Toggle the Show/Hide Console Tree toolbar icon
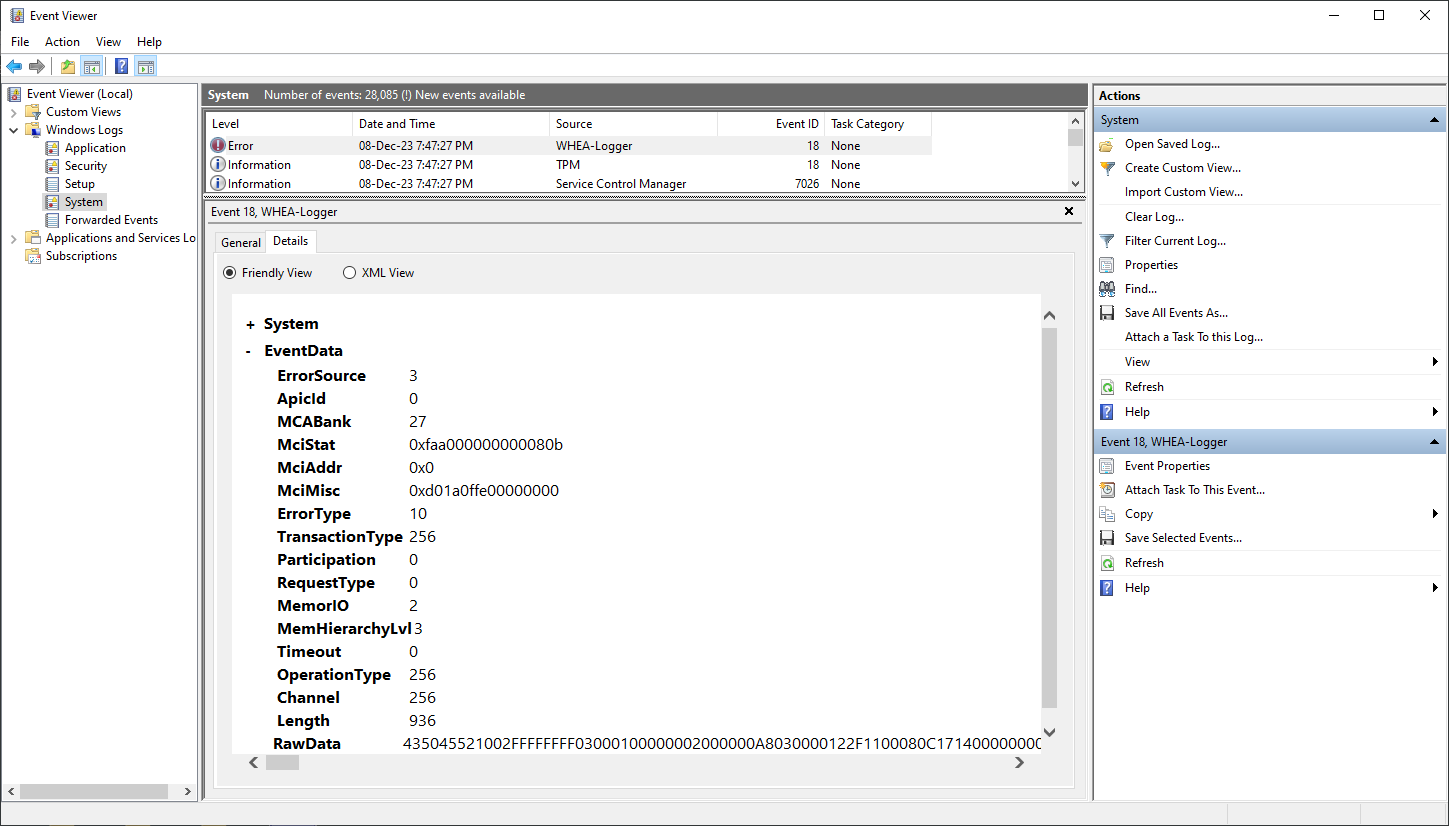1449x826 pixels. point(91,67)
